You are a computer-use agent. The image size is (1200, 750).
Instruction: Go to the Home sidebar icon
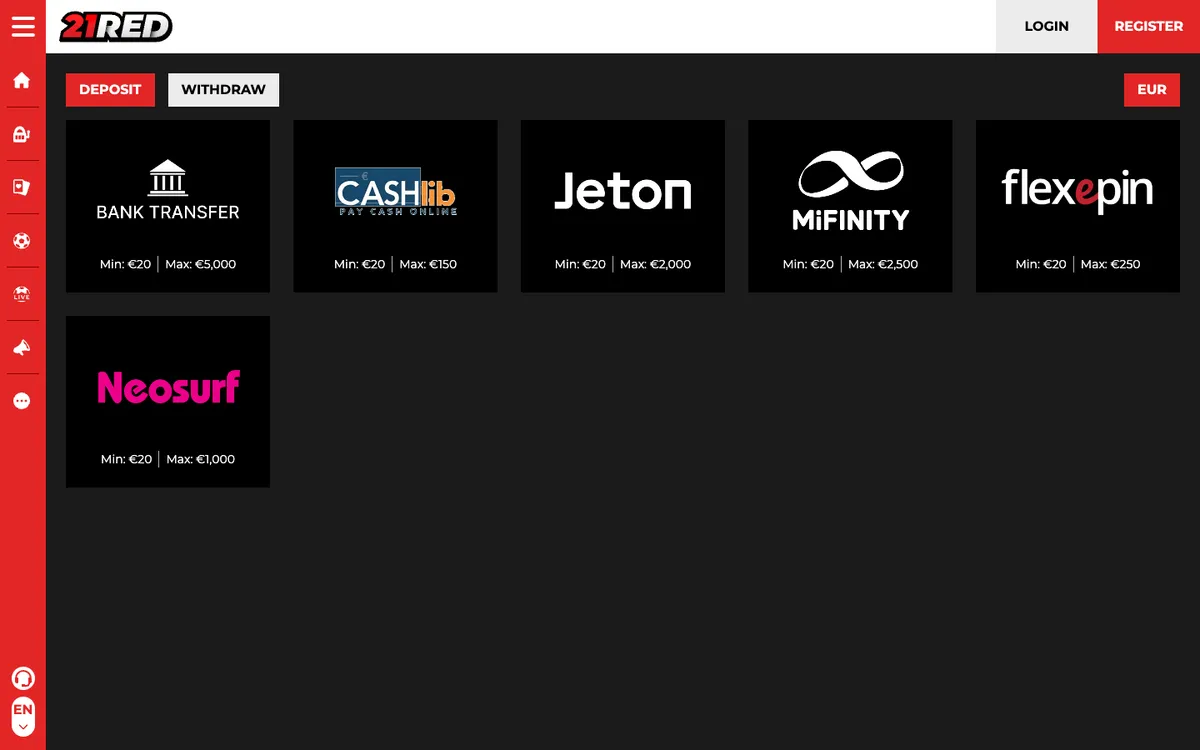(22, 81)
